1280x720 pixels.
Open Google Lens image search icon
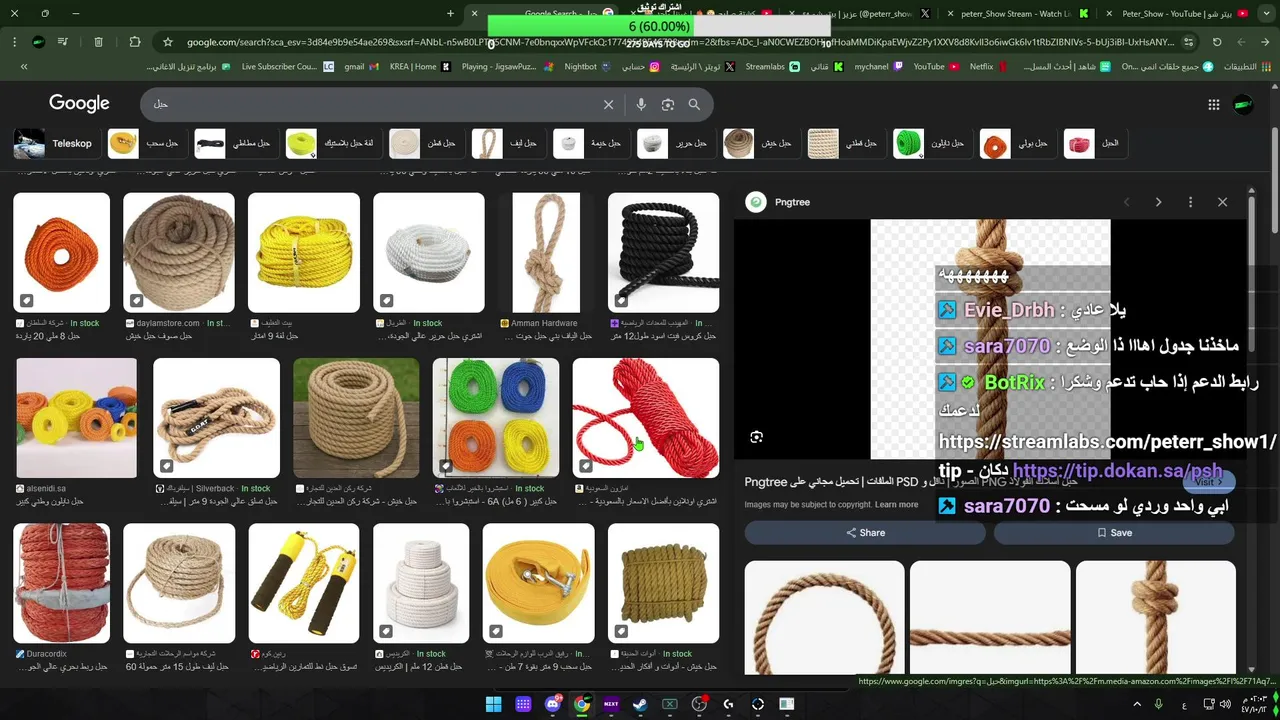(x=668, y=104)
